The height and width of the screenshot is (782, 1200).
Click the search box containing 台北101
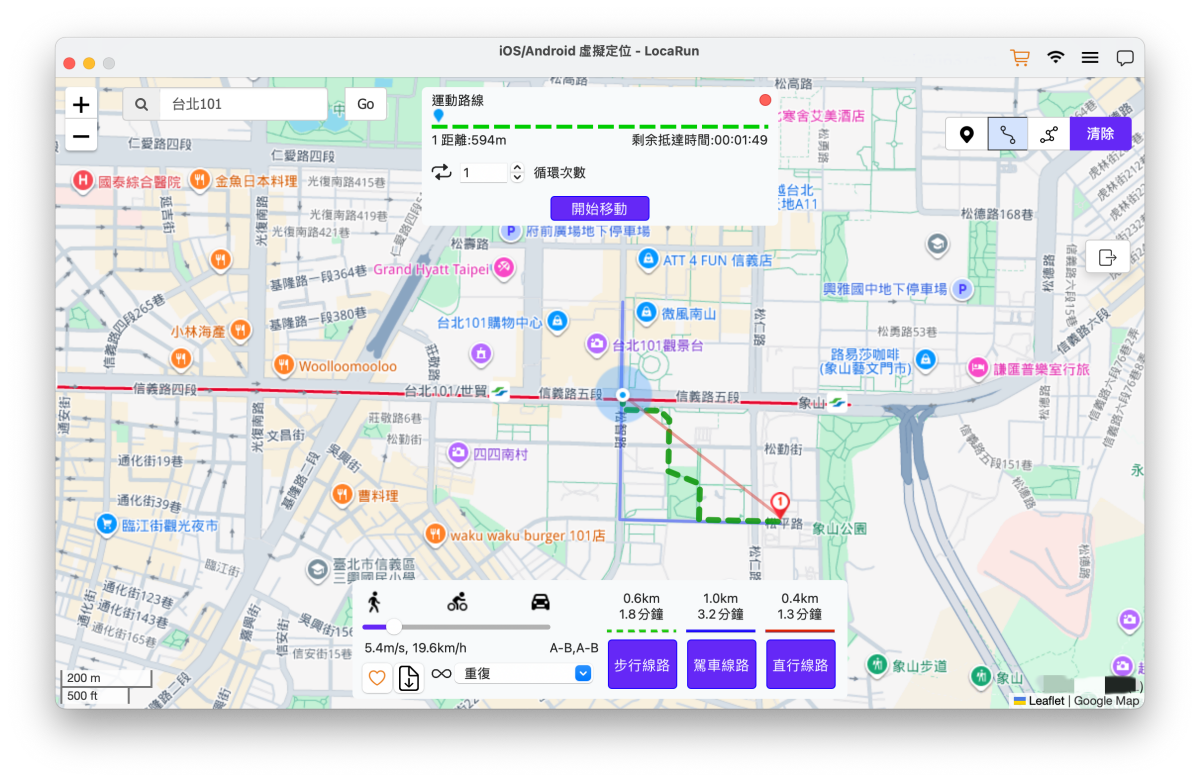point(243,104)
